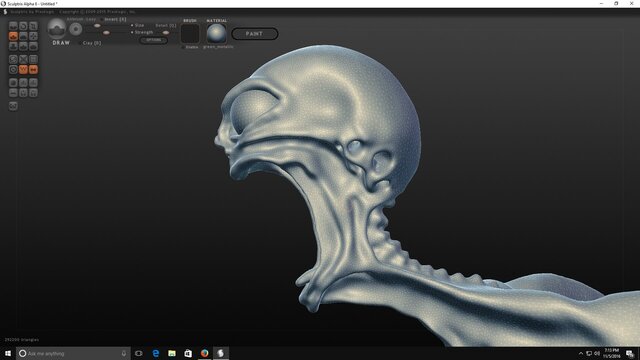The width and height of the screenshot is (640, 360).
Task: Click the round brush falloff icon
Action: [x=76, y=29]
